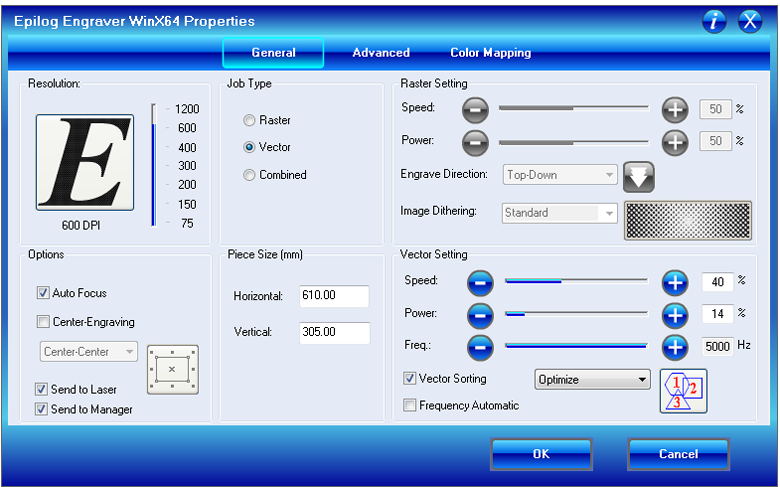This screenshot has height=487, width=780.
Task: Click the Freq. value field 5000
Action: coord(717,346)
